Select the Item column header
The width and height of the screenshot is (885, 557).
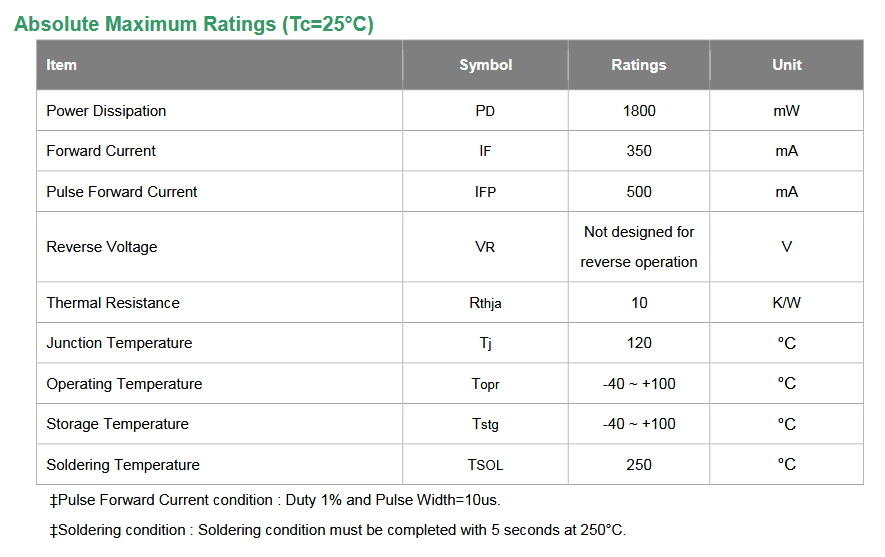[x=61, y=65]
